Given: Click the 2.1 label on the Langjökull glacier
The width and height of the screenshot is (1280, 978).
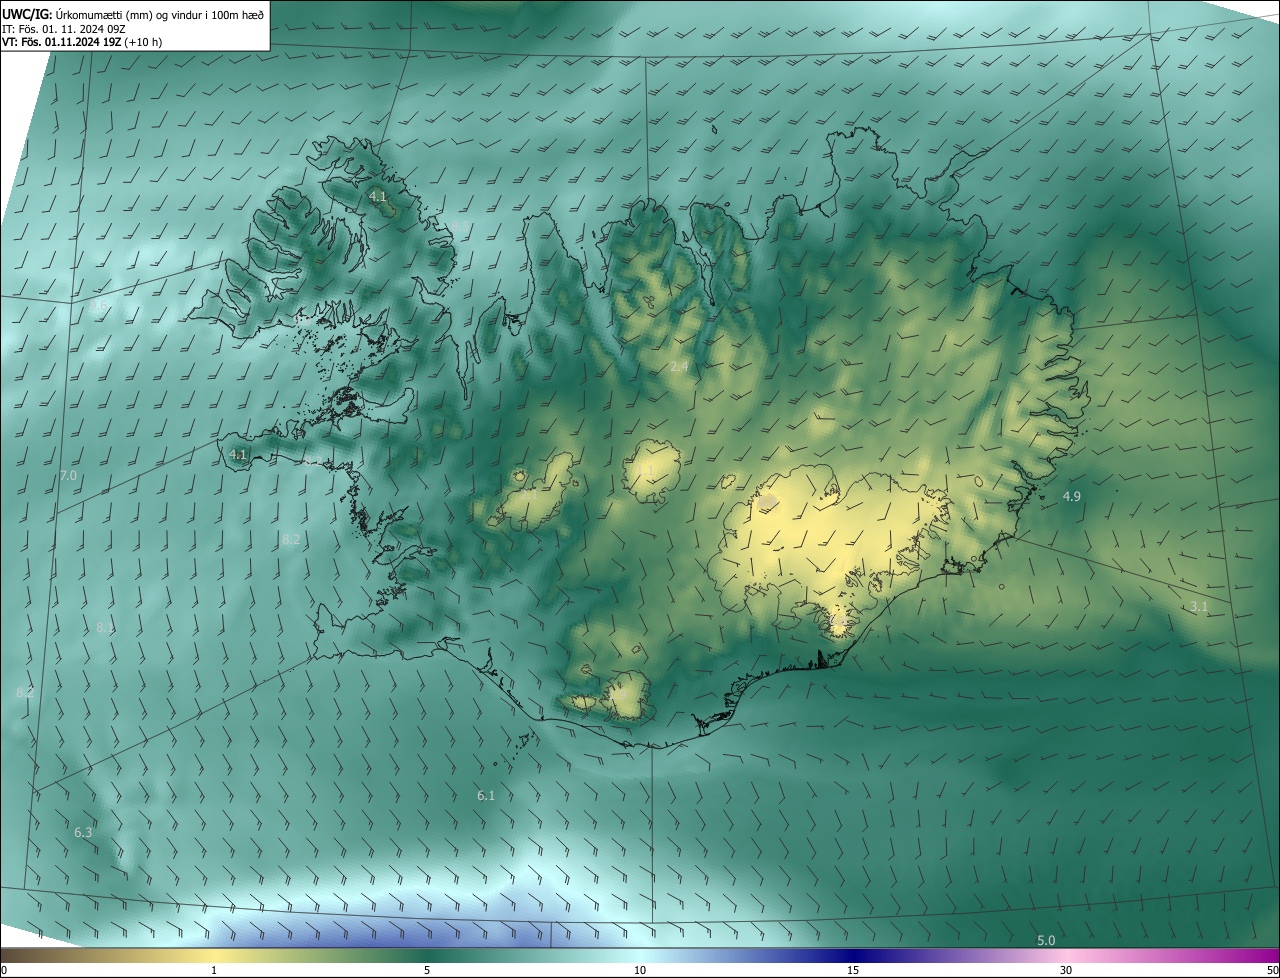Looking at the screenshot, I should 528,493.
